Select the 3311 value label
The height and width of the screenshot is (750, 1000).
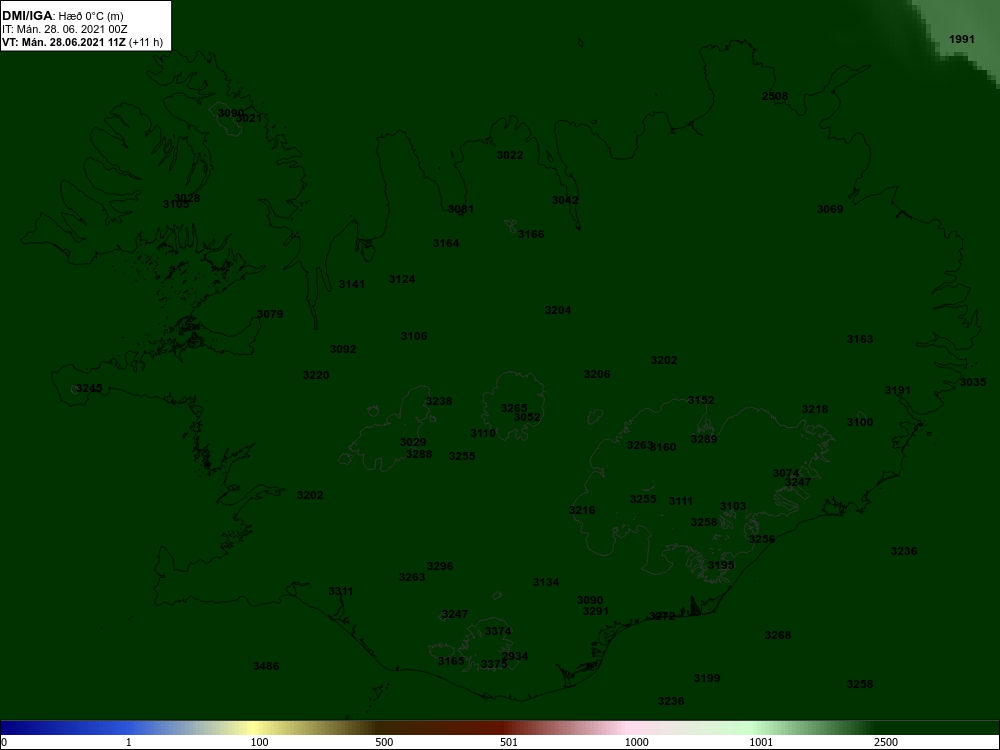pos(341,591)
